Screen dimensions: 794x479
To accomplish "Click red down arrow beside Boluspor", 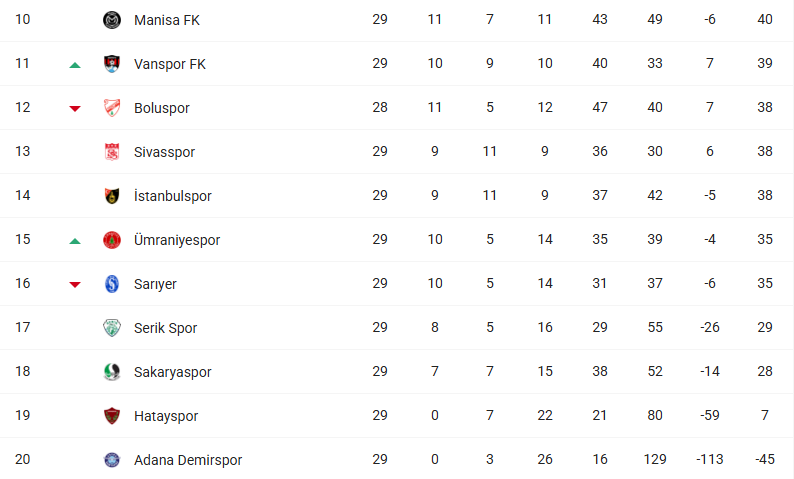I will tap(75, 109).
